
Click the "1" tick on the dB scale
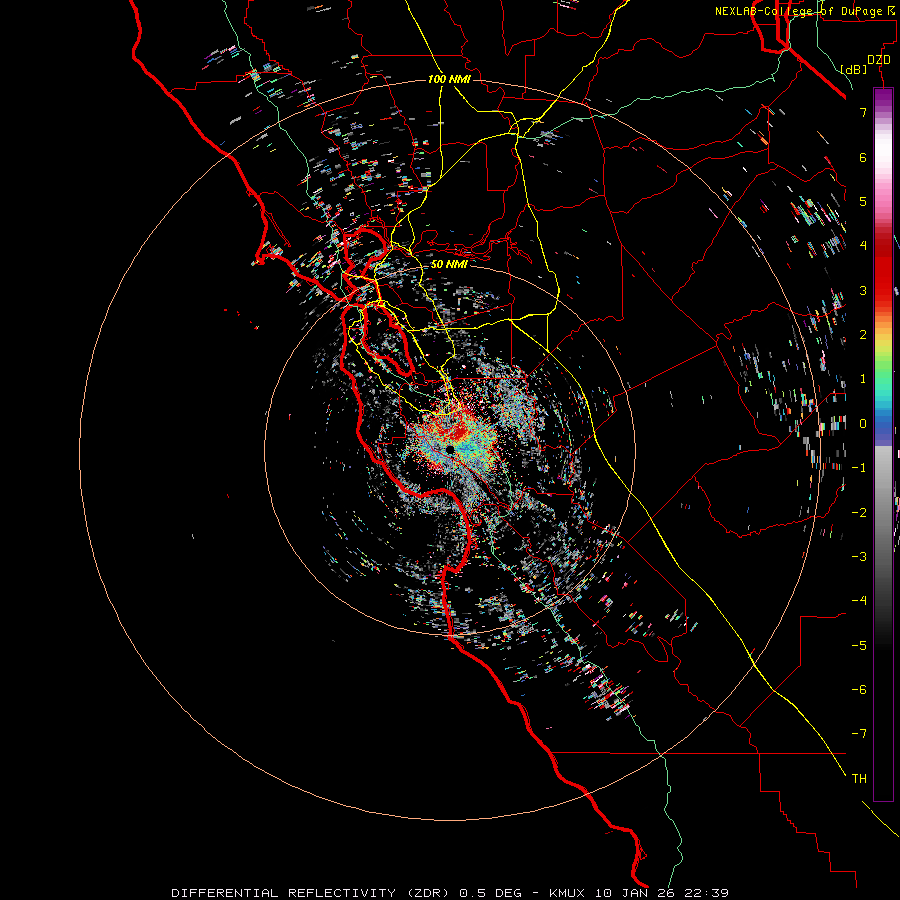coord(863,379)
